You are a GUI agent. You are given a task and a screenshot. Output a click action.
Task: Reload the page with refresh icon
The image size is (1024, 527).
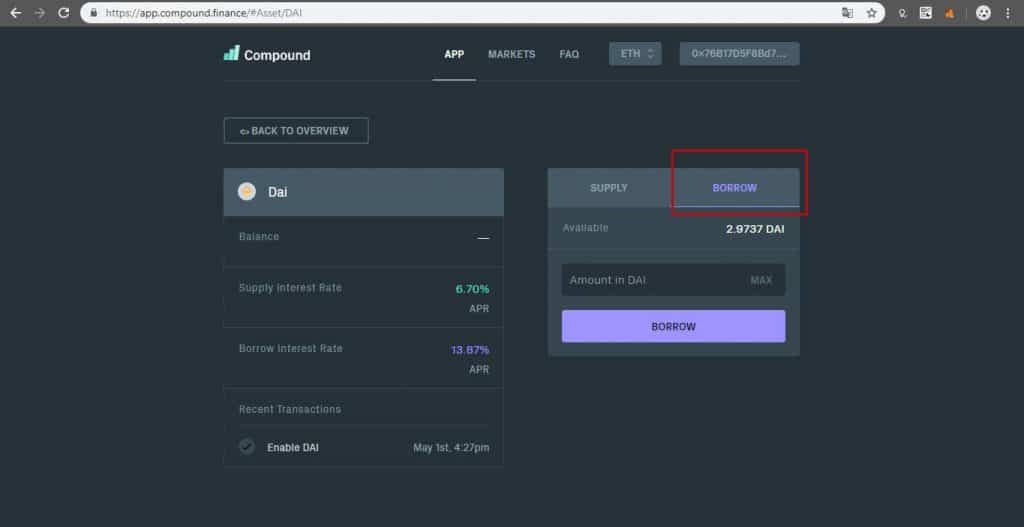point(63,13)
